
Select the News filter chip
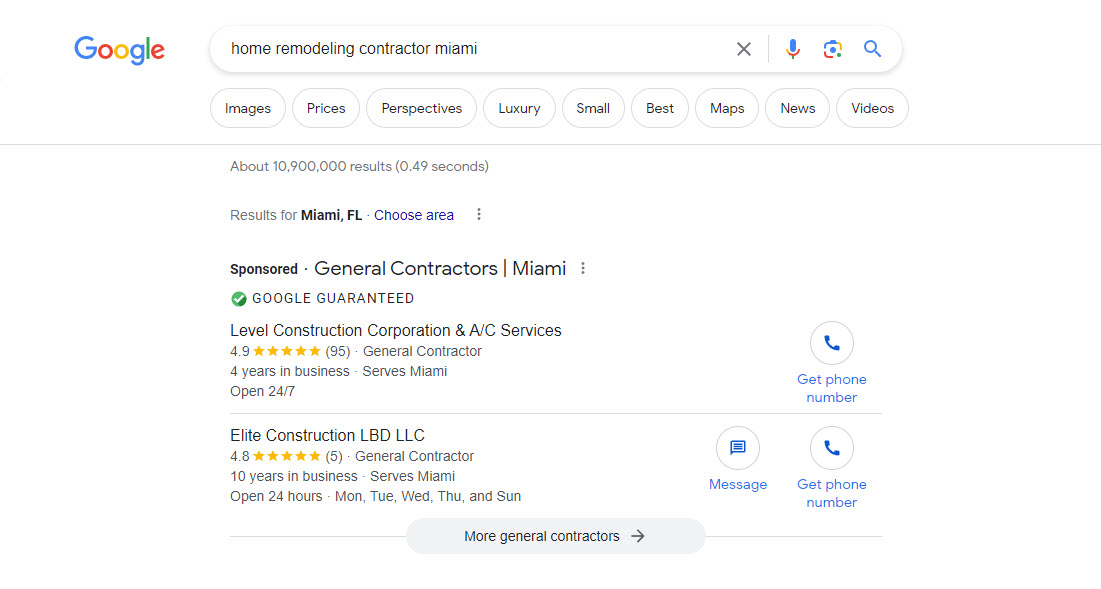point(796,108)
